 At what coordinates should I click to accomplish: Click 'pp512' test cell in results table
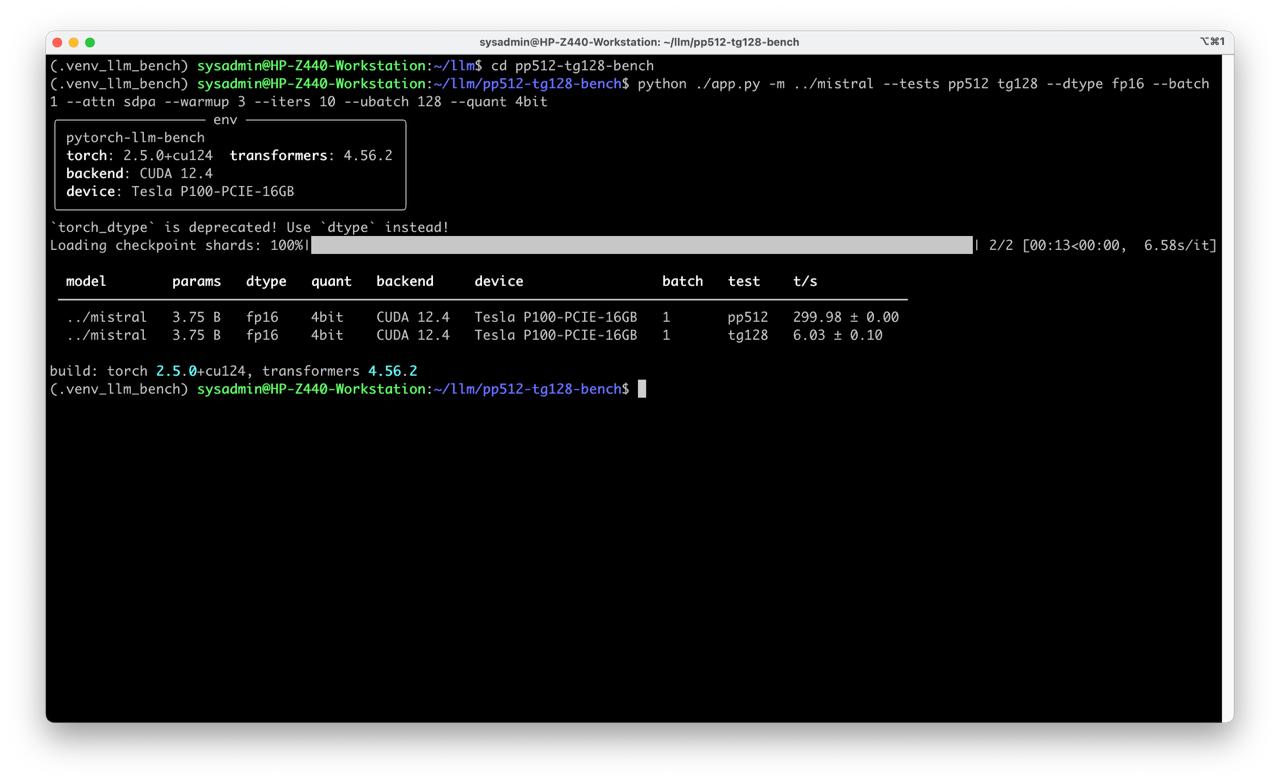point(748,318)
